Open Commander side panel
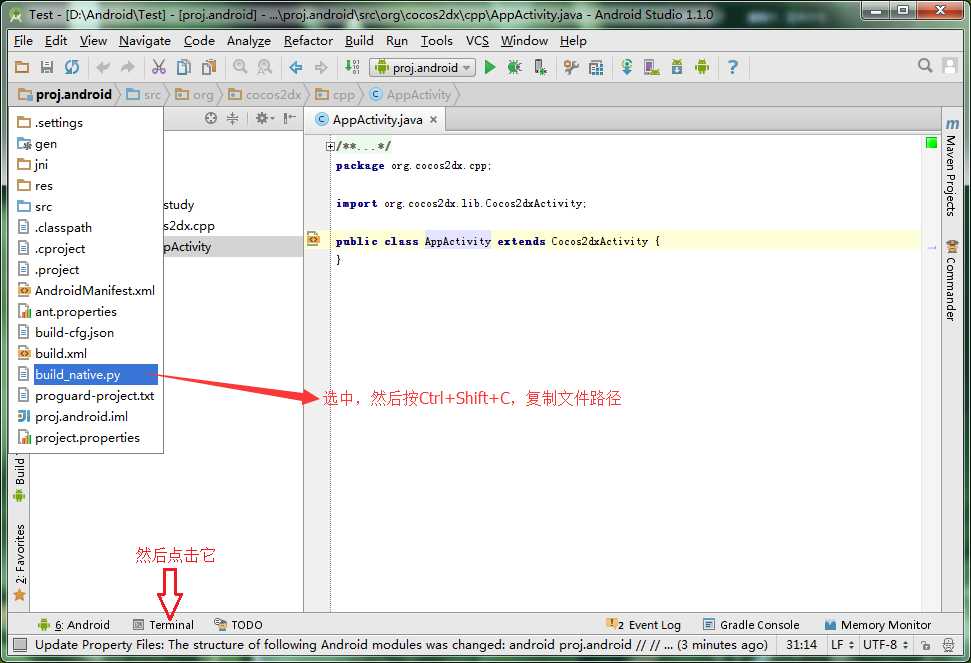971x663 pixels. [x=952, y=280]
